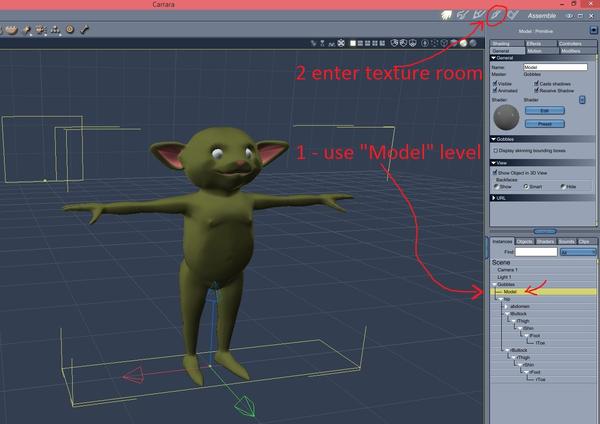This screenshot has height=424, width=600.
Task: Select second split viewport layout icon
Action: 360,43
